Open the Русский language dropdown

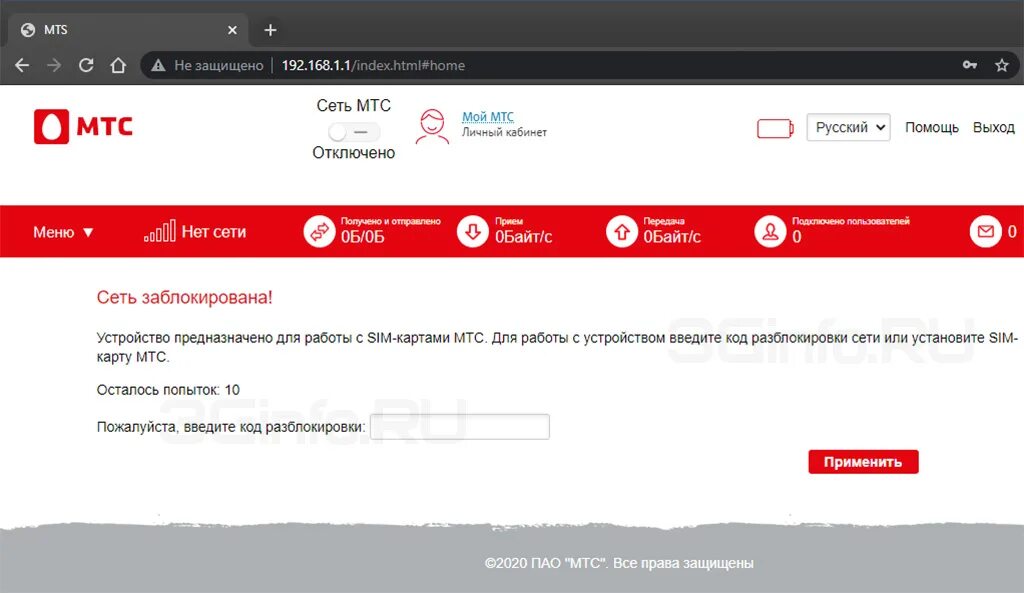click(x=848, y=127)
